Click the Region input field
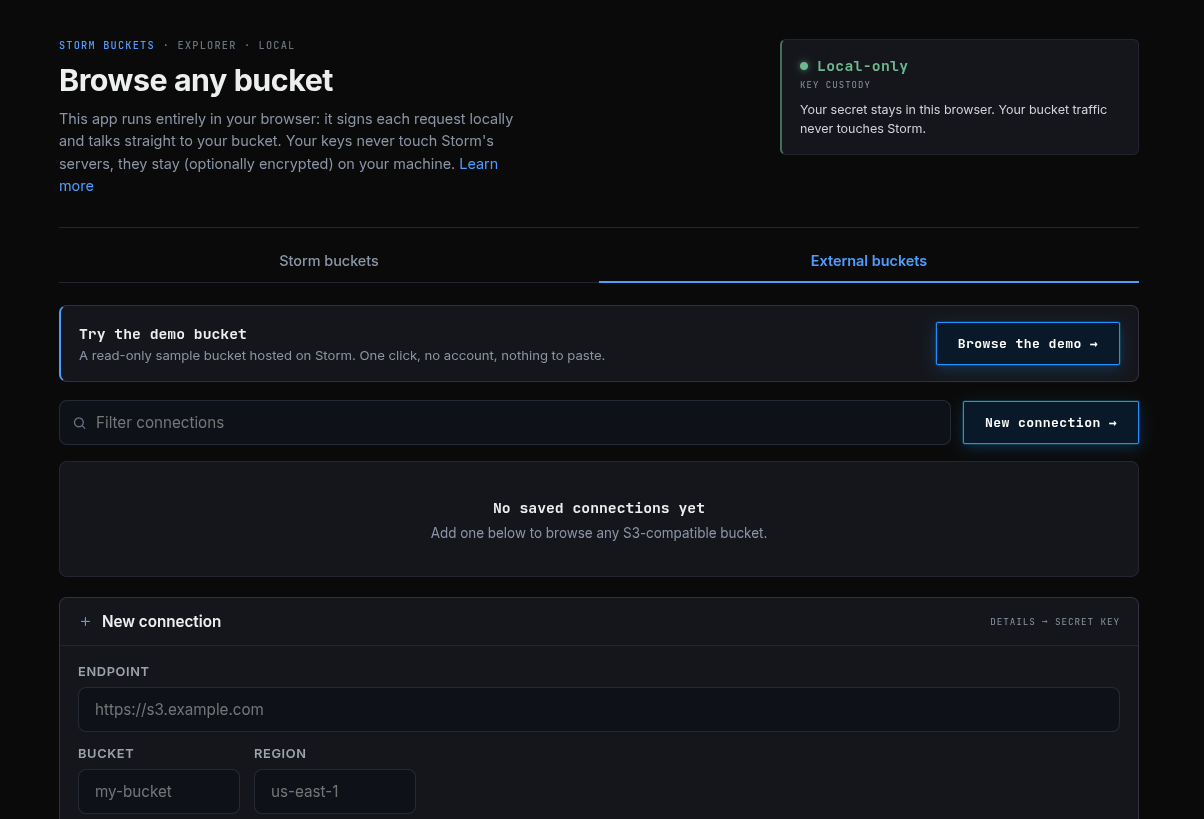This screenshot has width=1204, height=819. [x=335, y=792]
